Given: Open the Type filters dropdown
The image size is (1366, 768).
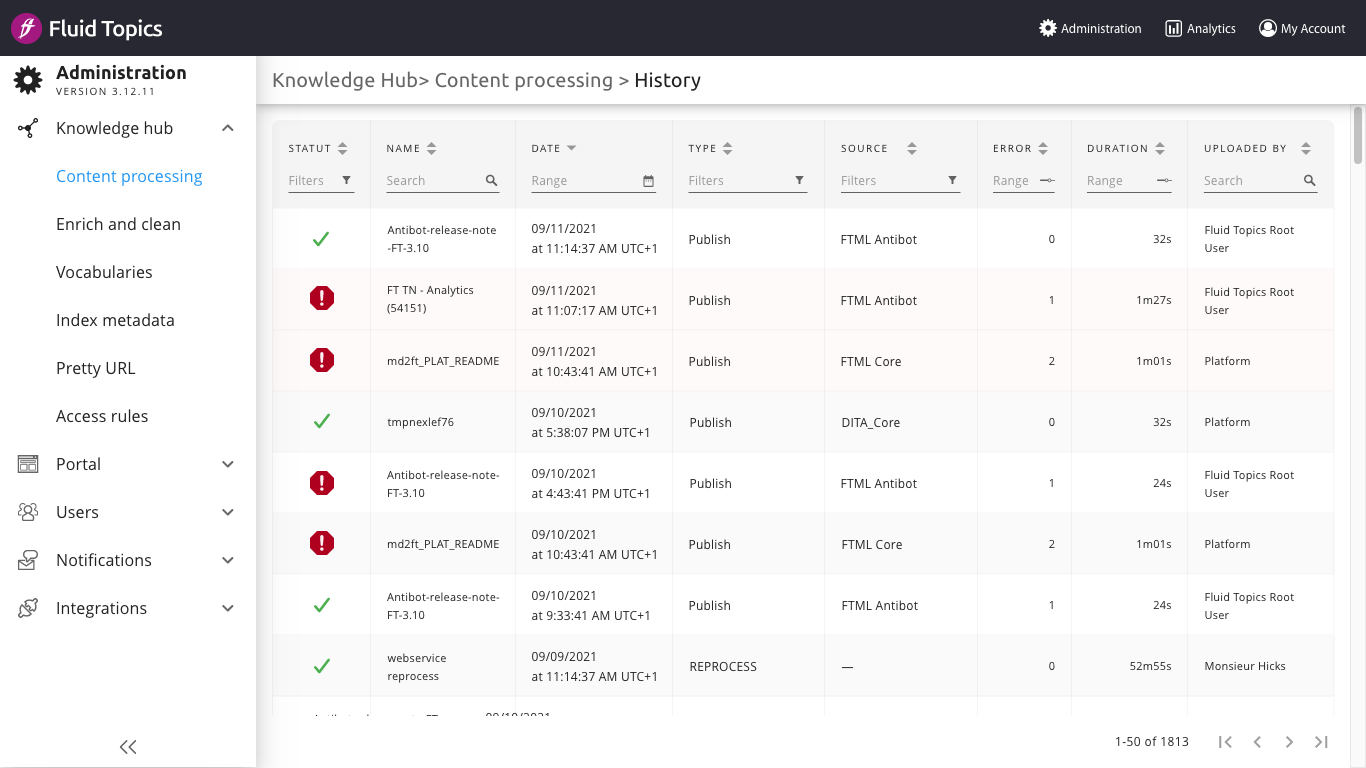Looking at the screenshot, I should click(x=748, y=181).
